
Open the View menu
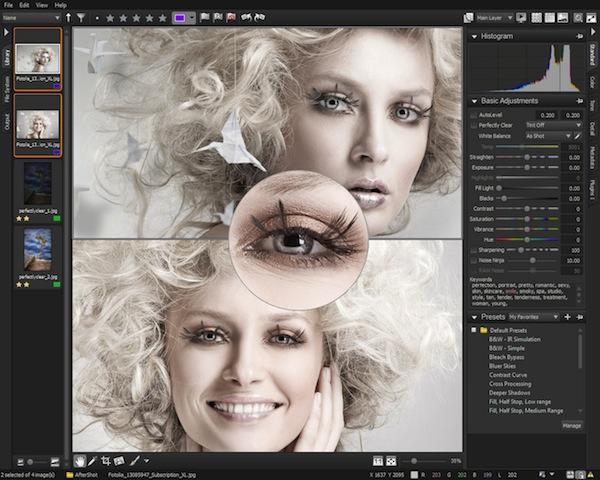pyautogui.click(x=42, y=5)
